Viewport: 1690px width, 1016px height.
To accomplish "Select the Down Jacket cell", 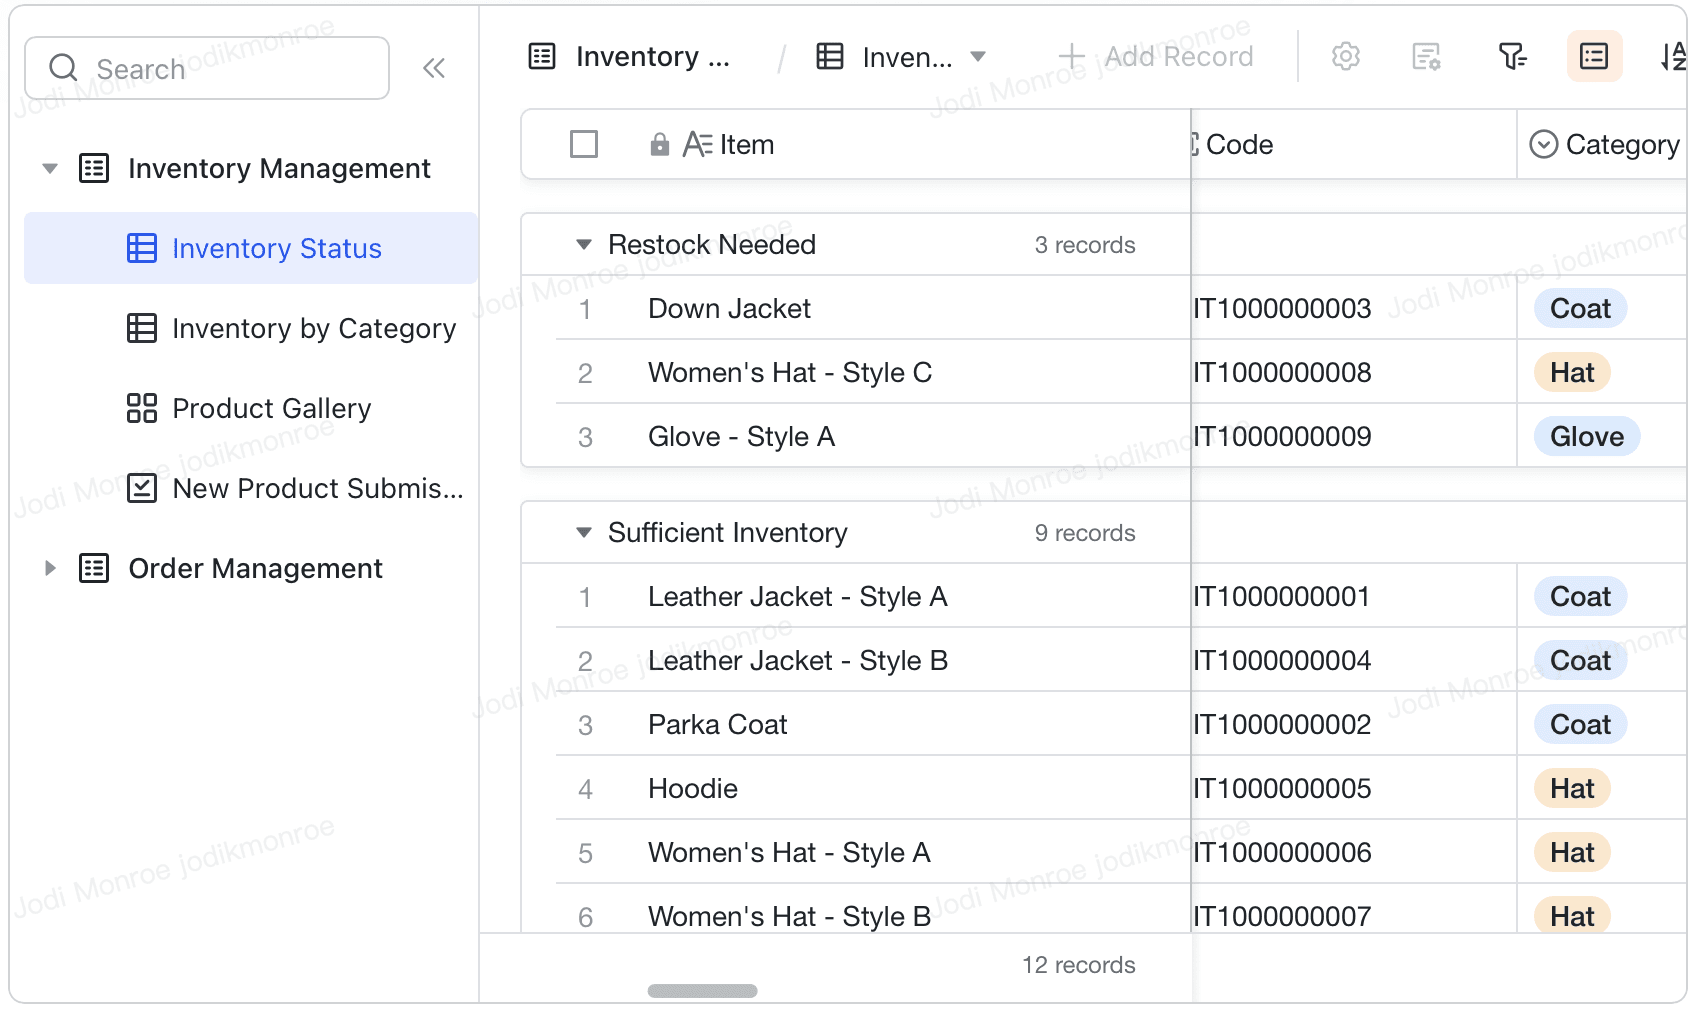I will [x=729, y=308].
